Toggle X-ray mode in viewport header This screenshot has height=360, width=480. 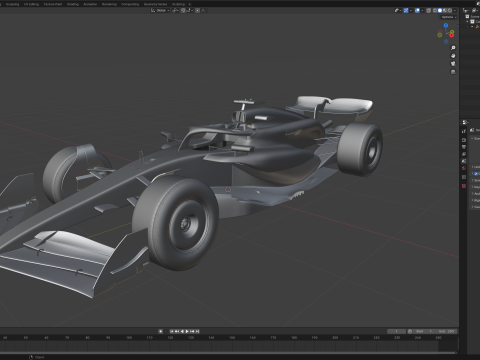pyautogui.click(x=429, y=10)
